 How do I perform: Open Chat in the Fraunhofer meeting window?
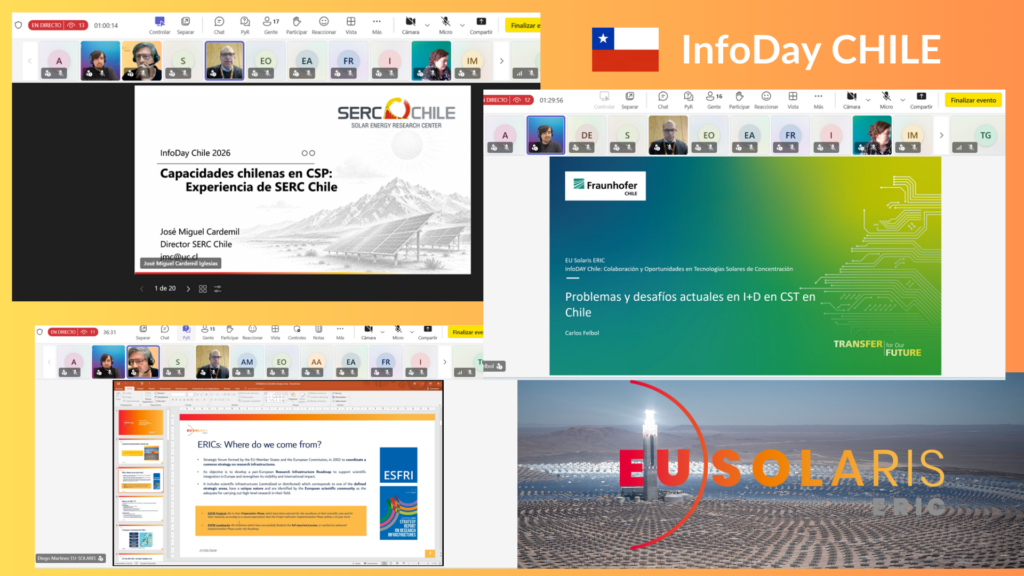pyautogui.click(x=663, y=100)
